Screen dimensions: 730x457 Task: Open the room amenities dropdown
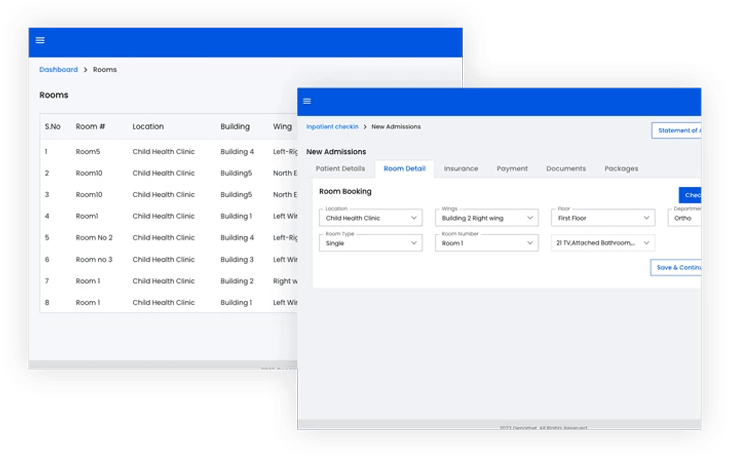pyautogui.click(x=603, y=243)
